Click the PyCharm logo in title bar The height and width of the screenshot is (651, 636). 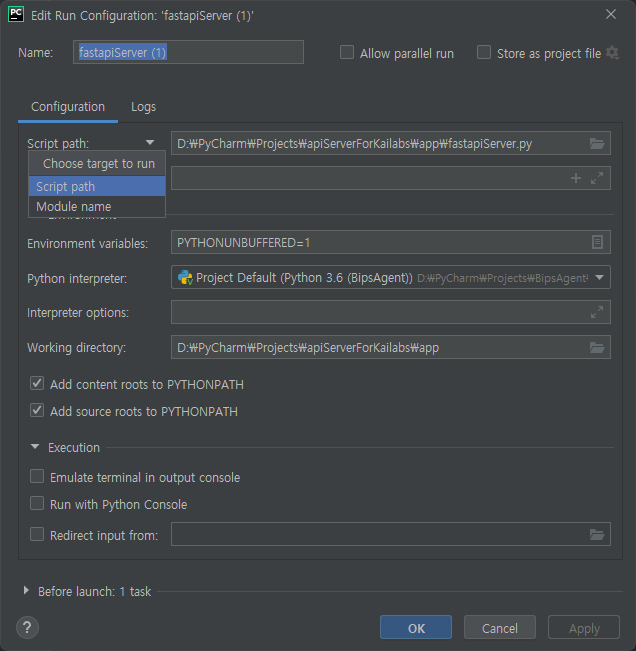pos(16,15)
